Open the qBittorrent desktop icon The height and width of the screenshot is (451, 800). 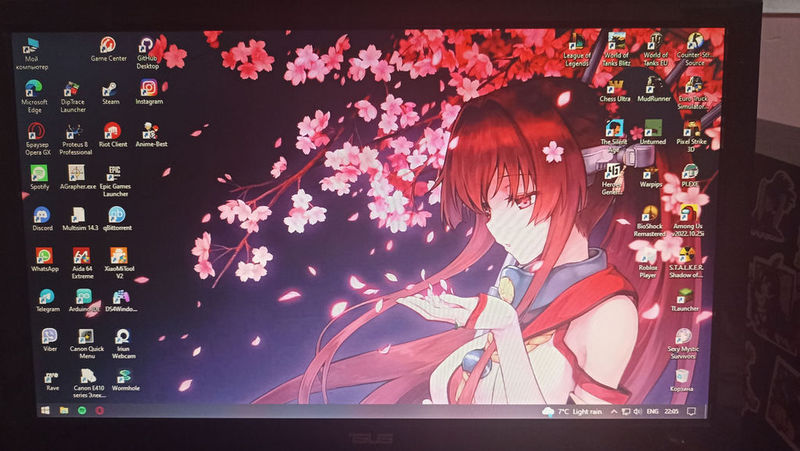click(x=117, y=218)
